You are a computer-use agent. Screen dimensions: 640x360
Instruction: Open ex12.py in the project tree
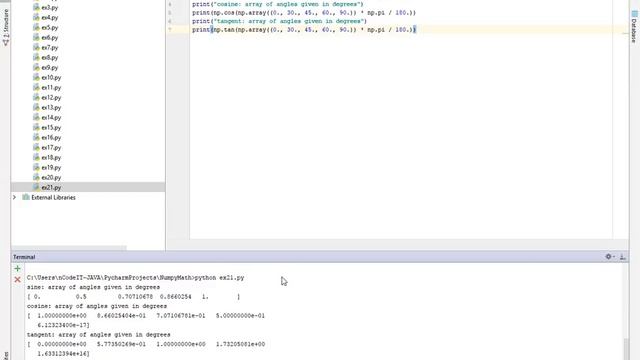point(51,98)
